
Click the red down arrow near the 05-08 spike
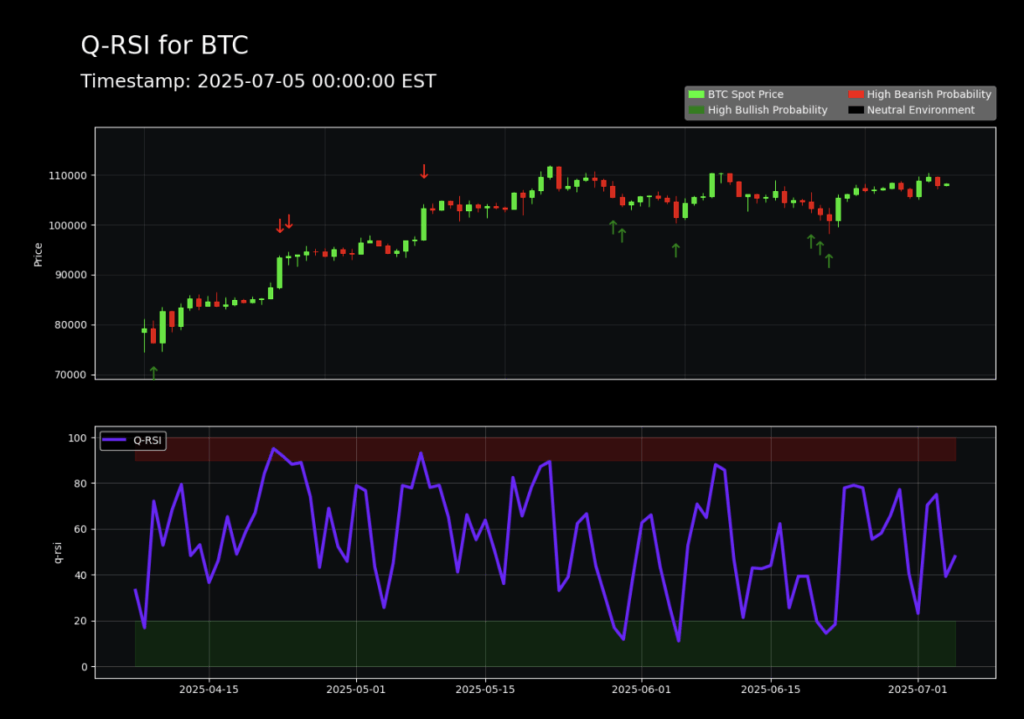424,172
